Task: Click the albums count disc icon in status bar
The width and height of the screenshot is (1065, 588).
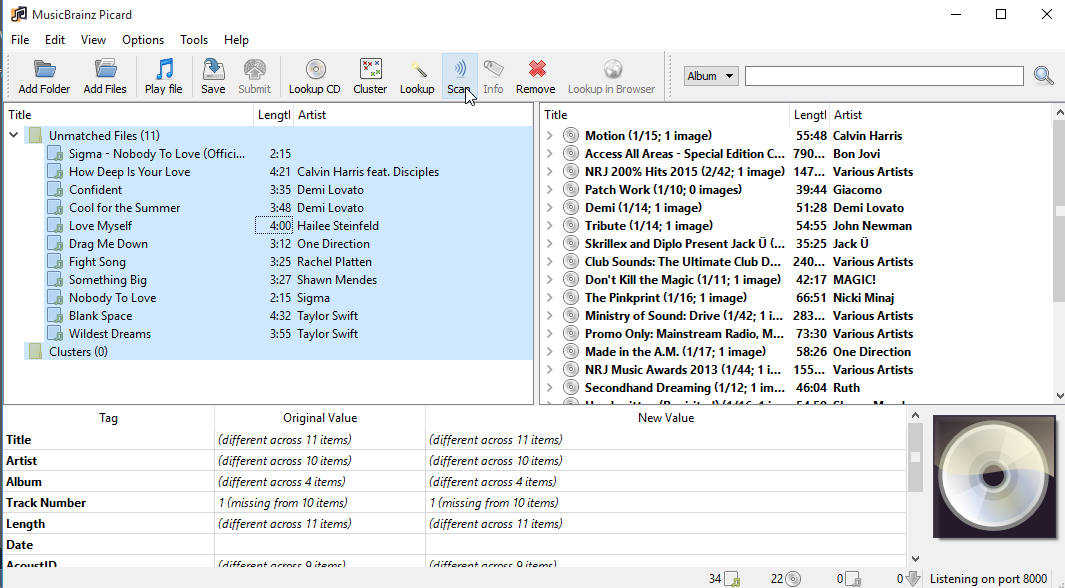Action: click(x=793, y=579)
